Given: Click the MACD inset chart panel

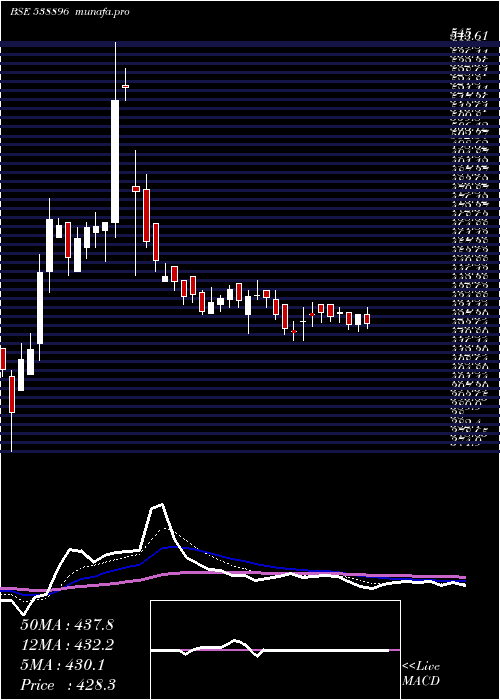Looking at the screenshot, I should click(x=275, y=650).
